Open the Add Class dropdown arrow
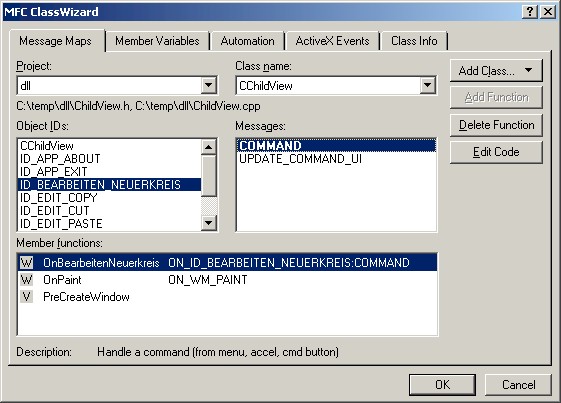This screenshot has height=403, width=561. [x=528, y=71]
